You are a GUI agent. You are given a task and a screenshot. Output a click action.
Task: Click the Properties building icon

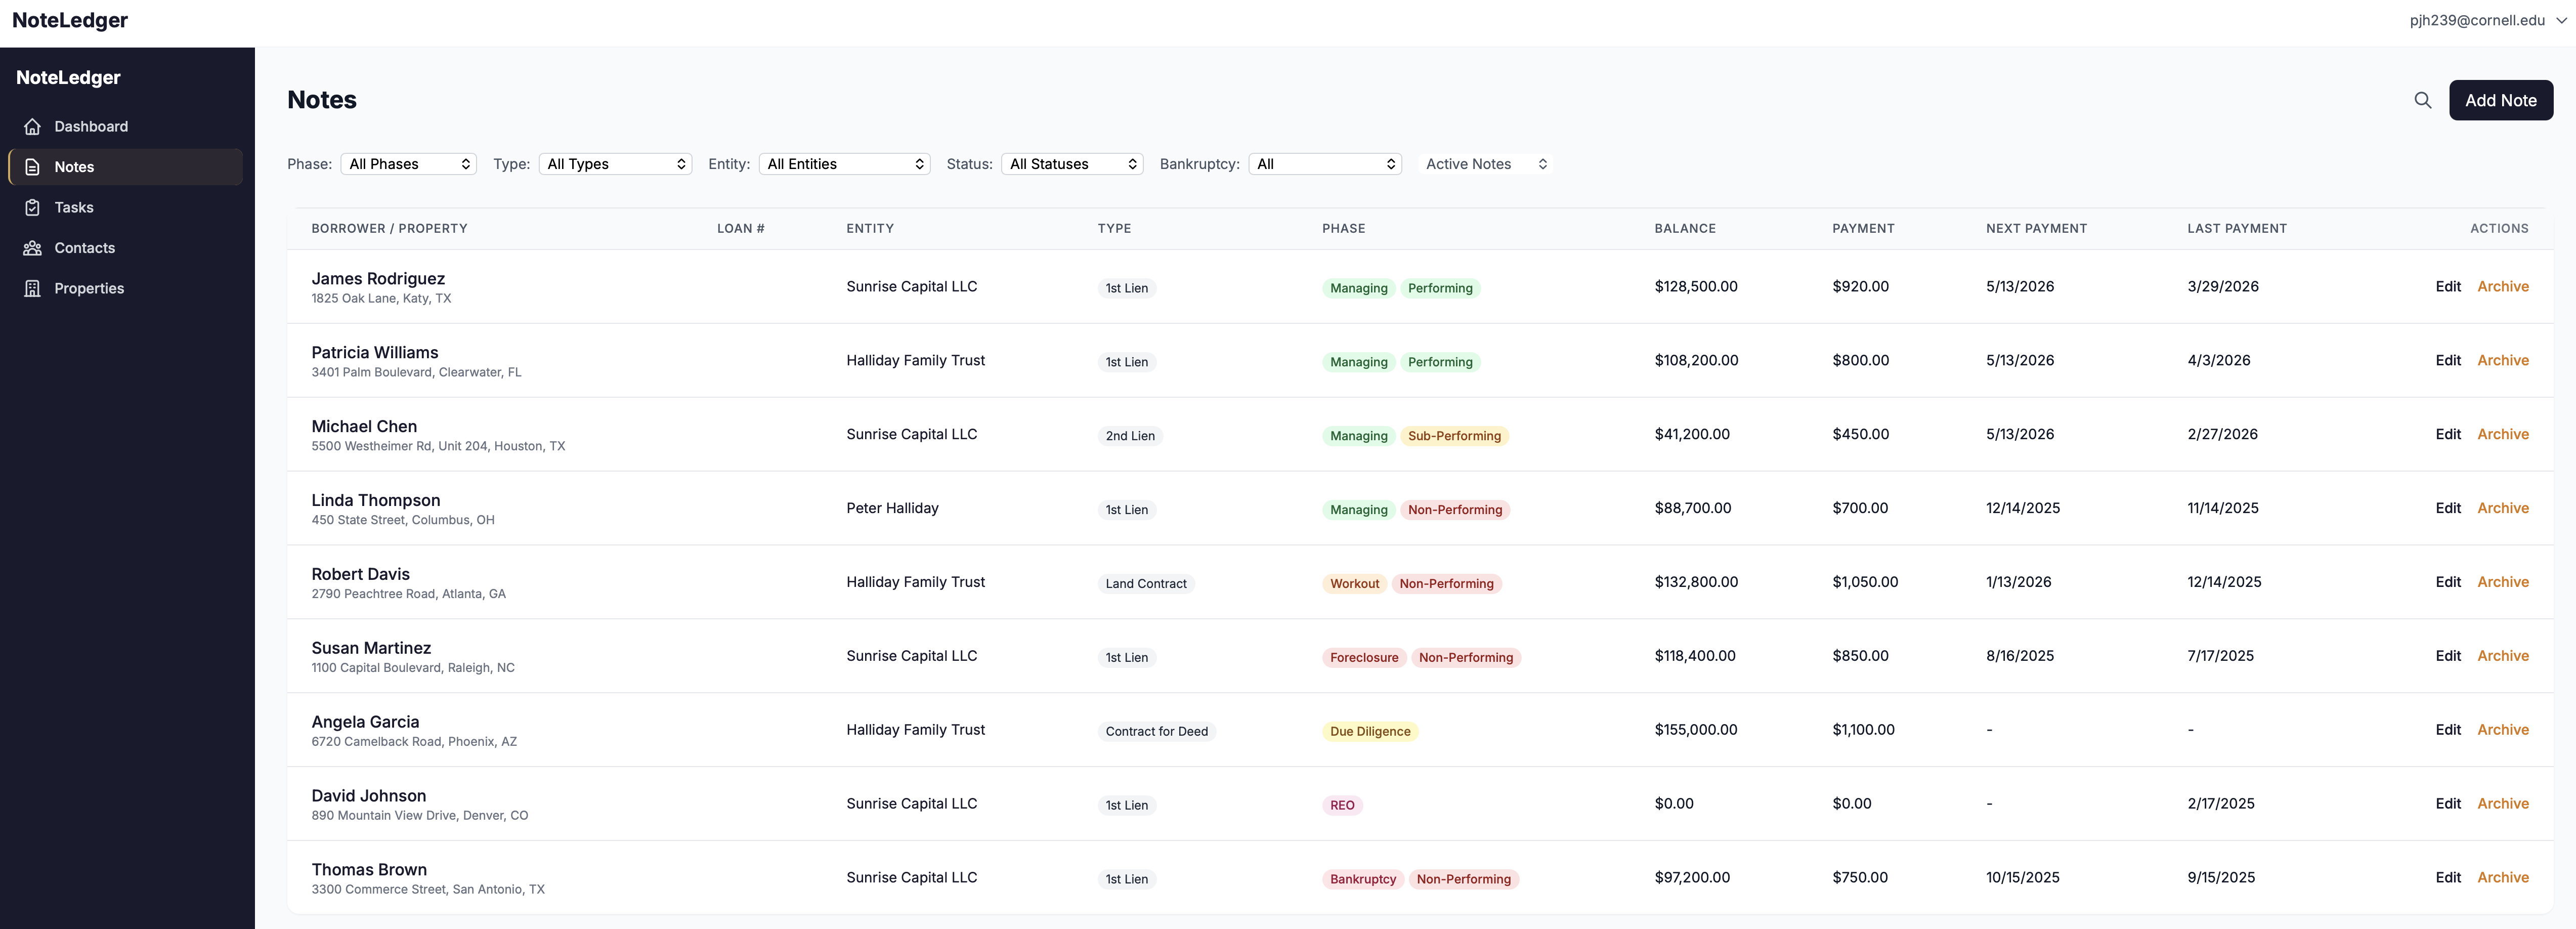coord(33,289)
